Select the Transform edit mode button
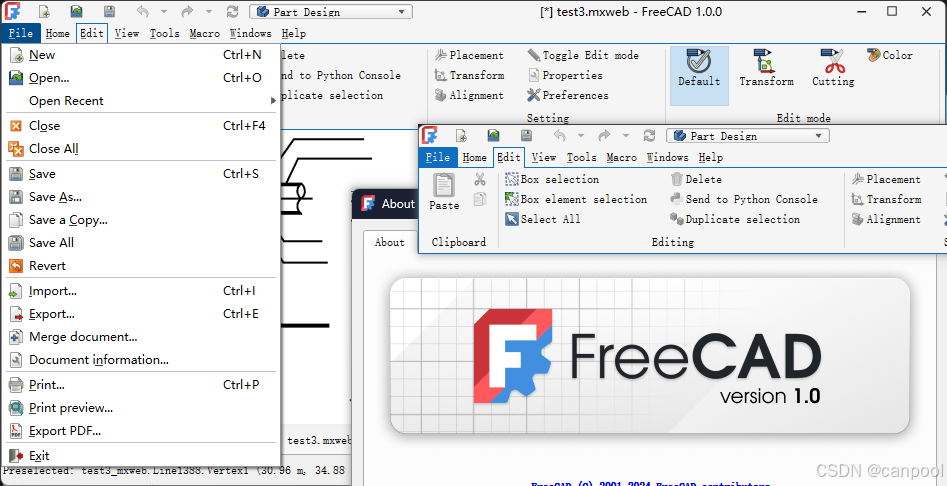Screen dimensions: 947x486 click(766, 68)
